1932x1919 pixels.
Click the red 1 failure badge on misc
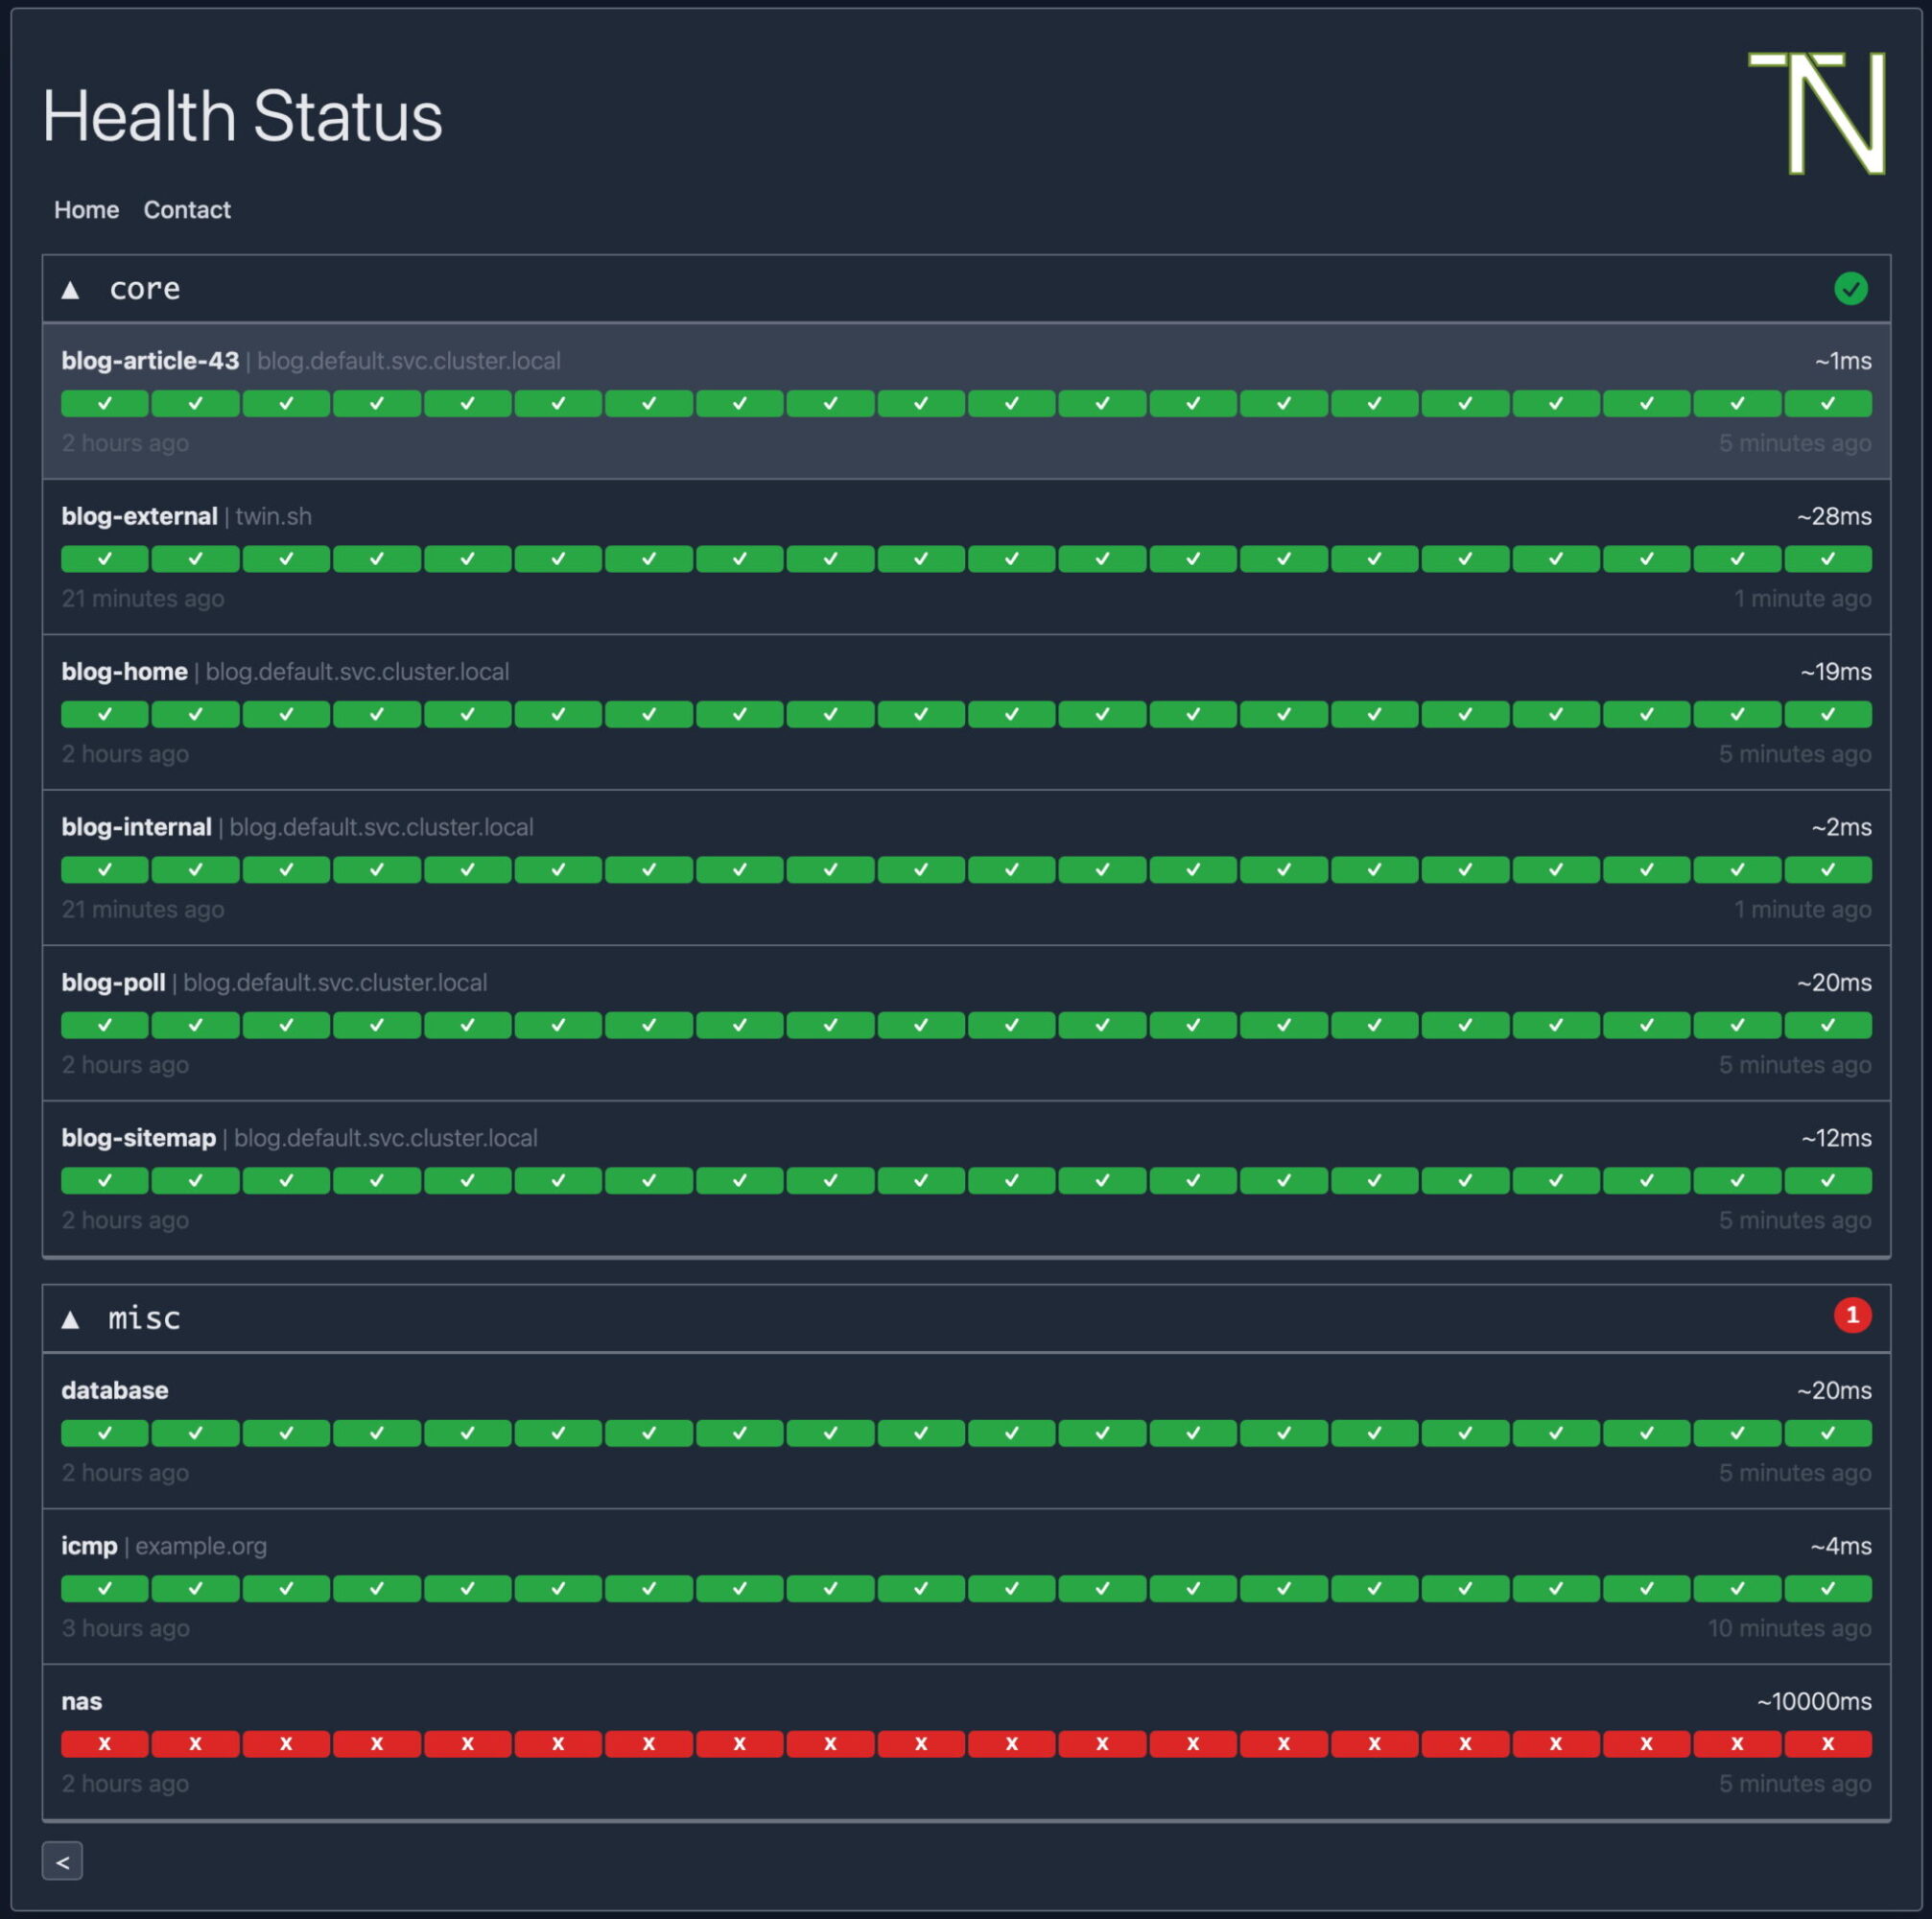tap(1852, 1315)
